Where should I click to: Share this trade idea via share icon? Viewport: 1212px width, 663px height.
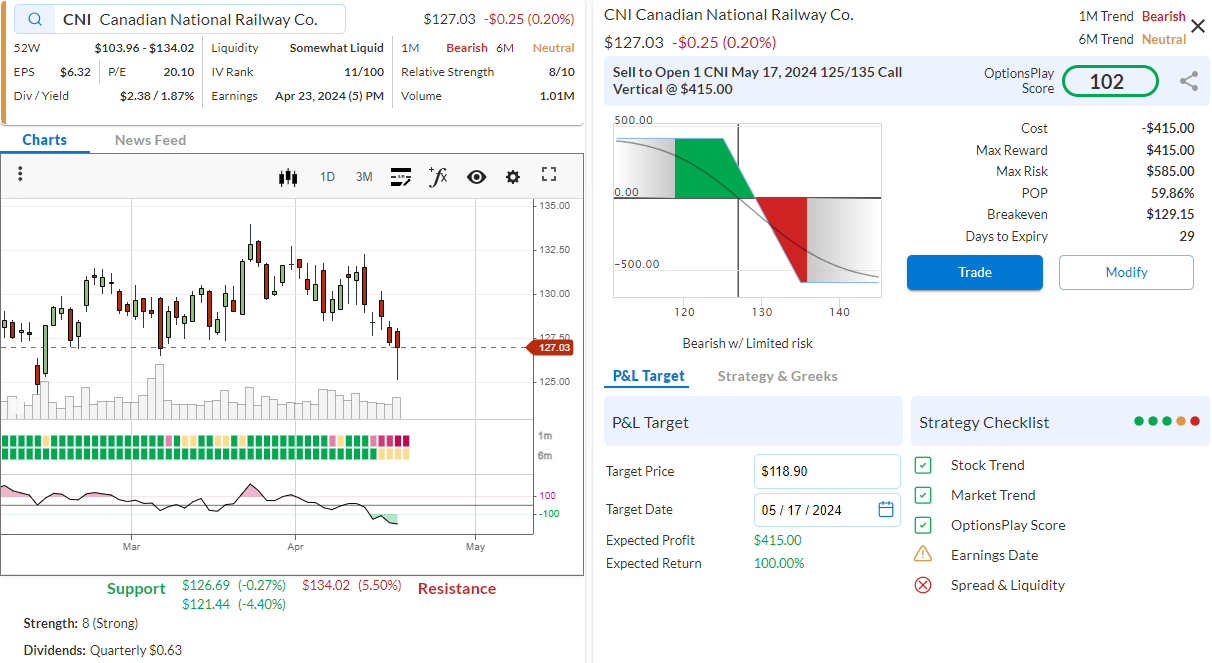click(1189, 82)
